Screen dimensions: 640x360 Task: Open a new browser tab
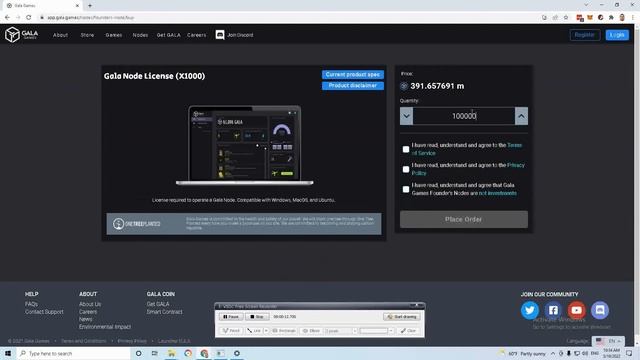[90, 6]
